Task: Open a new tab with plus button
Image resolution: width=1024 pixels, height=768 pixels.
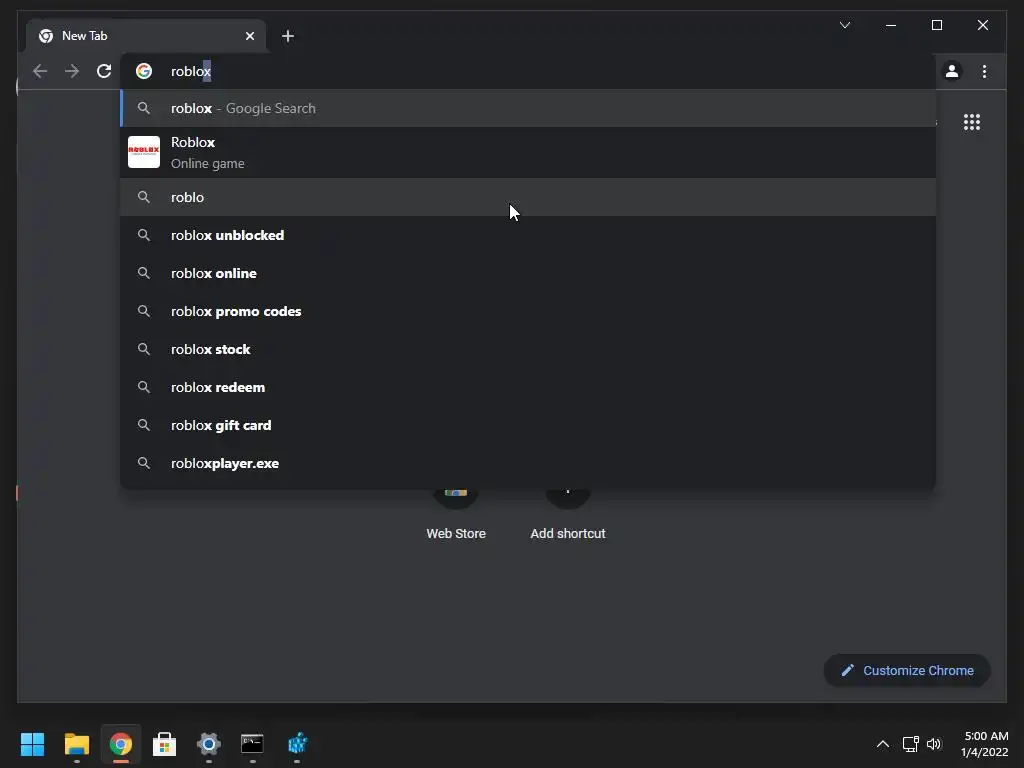Action: pos(288,36)
